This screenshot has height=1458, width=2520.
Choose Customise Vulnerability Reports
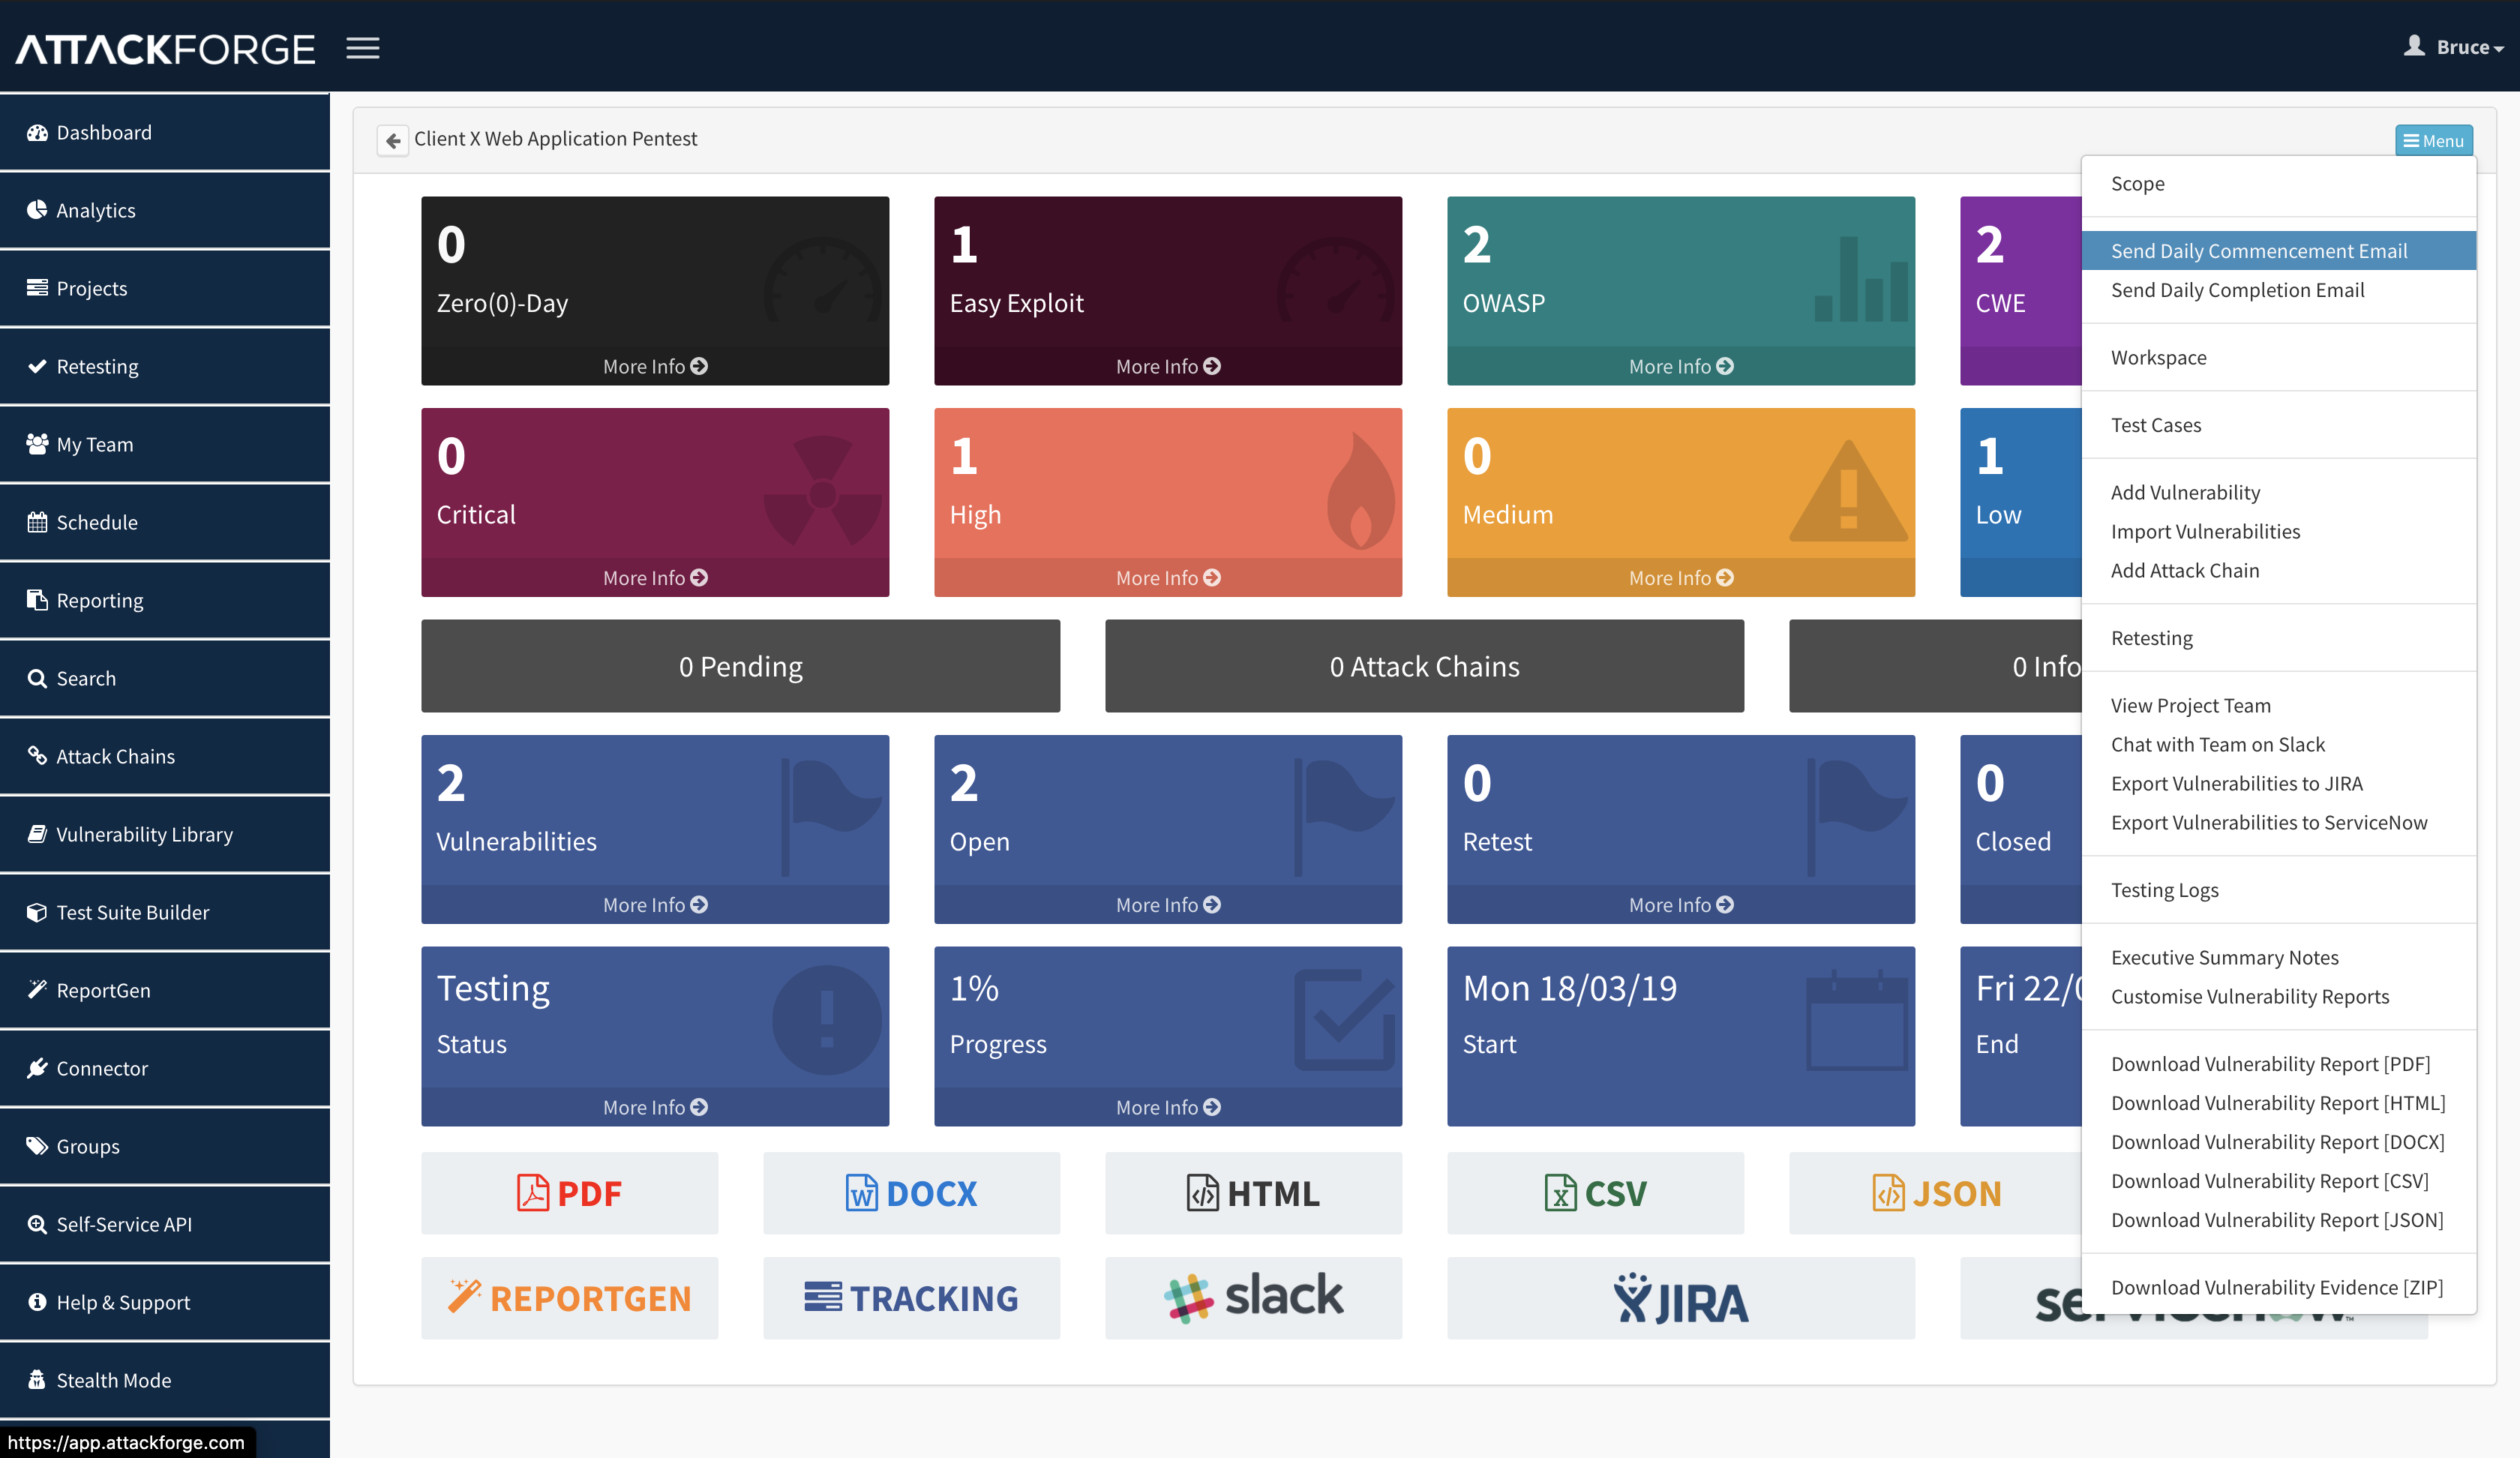pos(2278,996)
